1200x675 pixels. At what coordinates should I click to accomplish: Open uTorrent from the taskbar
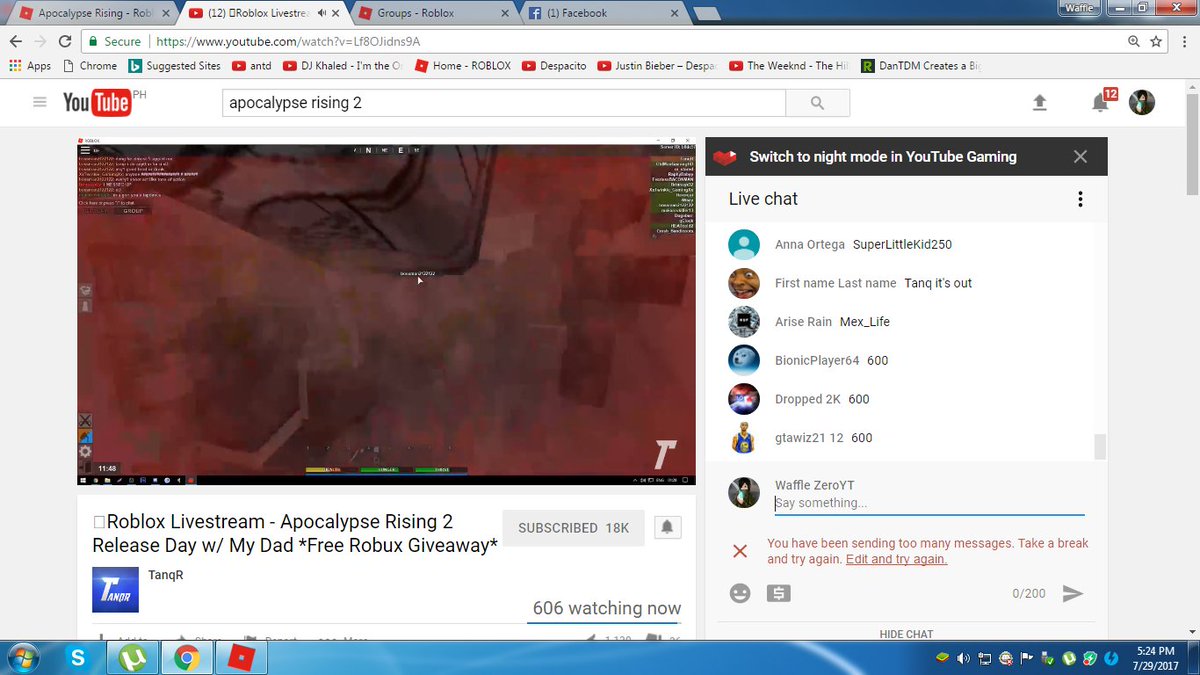tap(132, 657)
